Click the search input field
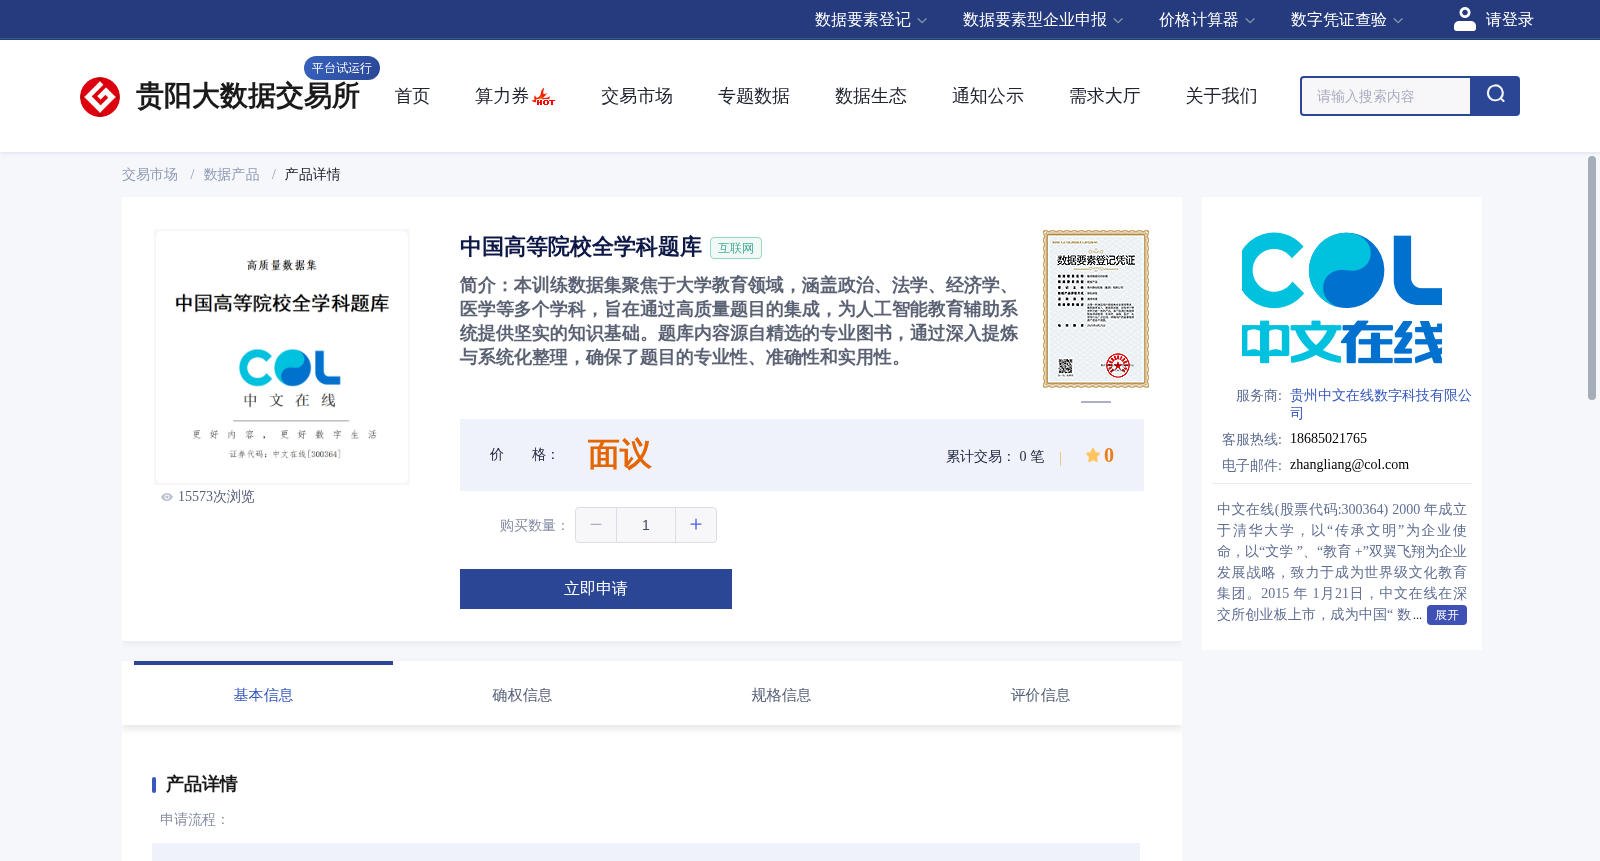Screen dimensions: 1600x861 click(1386, 96)
